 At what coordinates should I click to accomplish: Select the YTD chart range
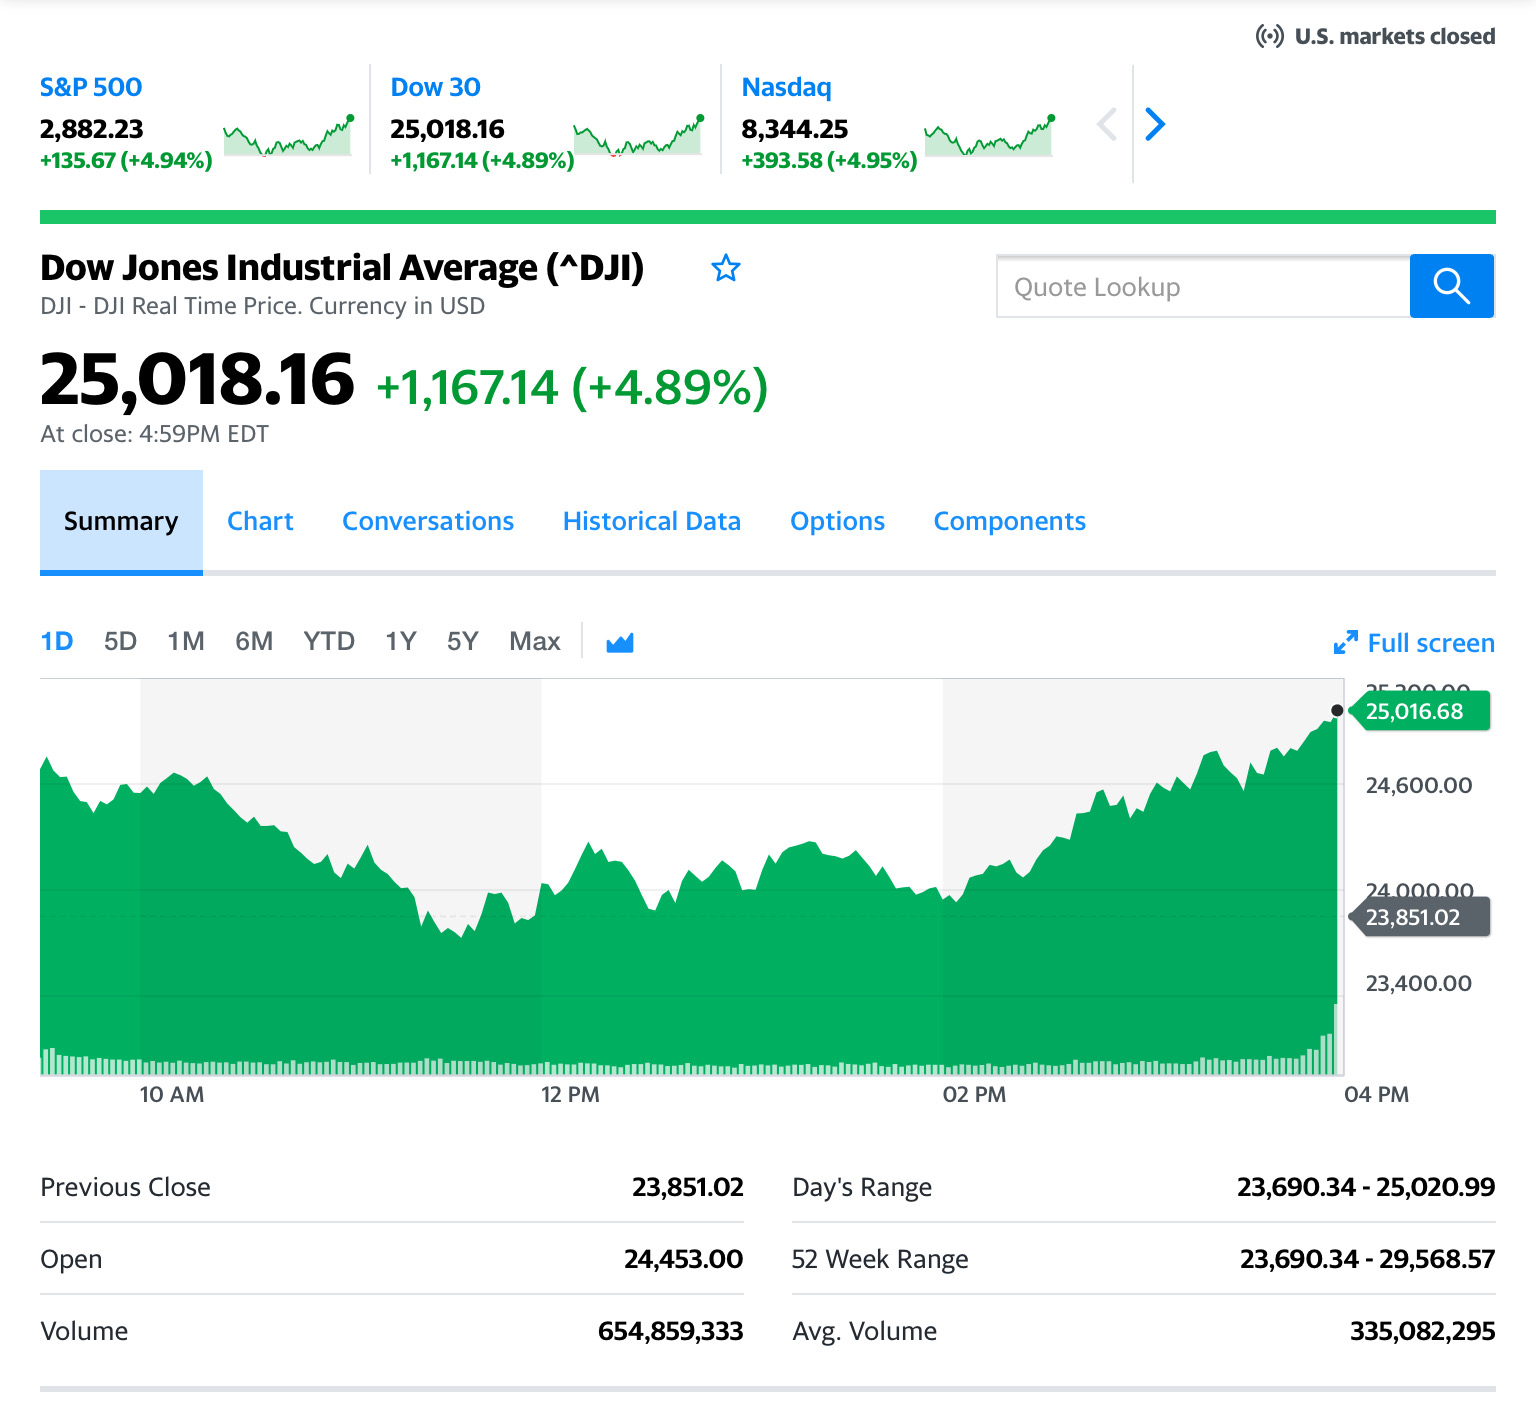point(329,641)
